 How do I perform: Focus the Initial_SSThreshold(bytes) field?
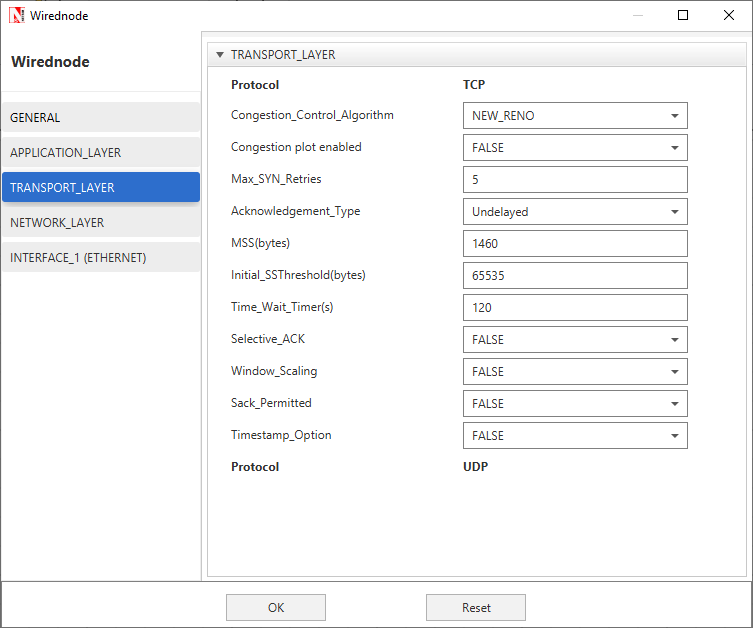tap(575, 276)
